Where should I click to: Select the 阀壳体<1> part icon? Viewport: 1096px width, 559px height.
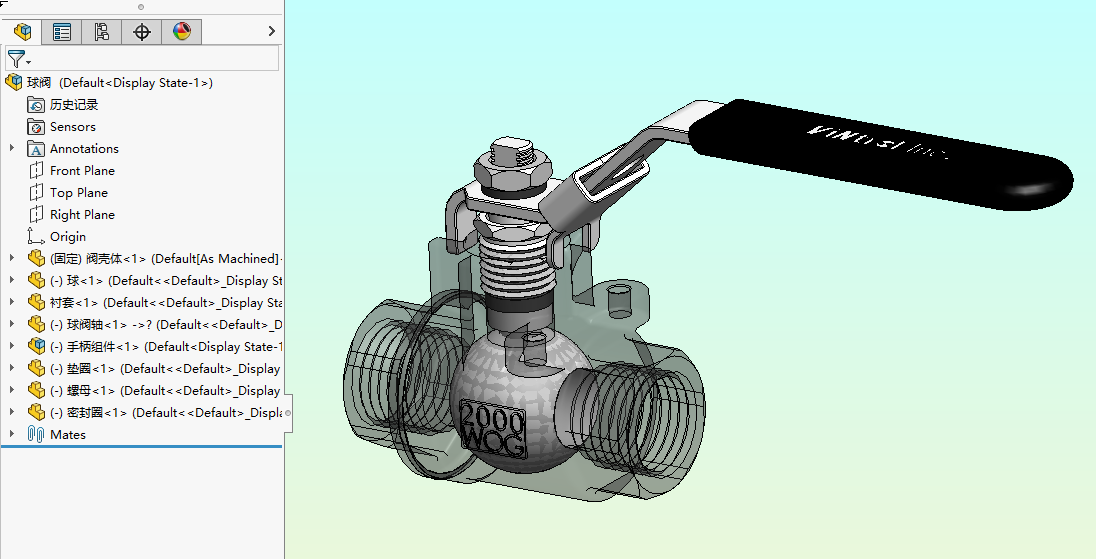[36, 259]
